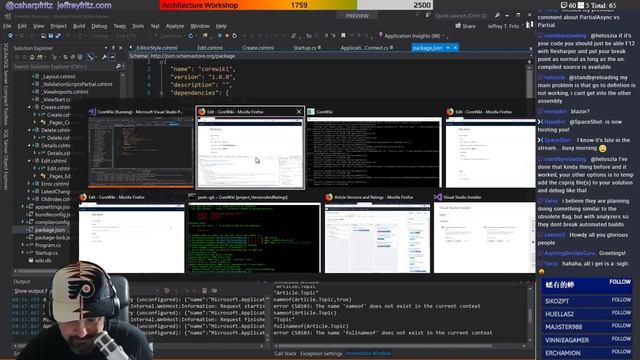
Task: Open the Analyze menu
Action: pos(175,26)
